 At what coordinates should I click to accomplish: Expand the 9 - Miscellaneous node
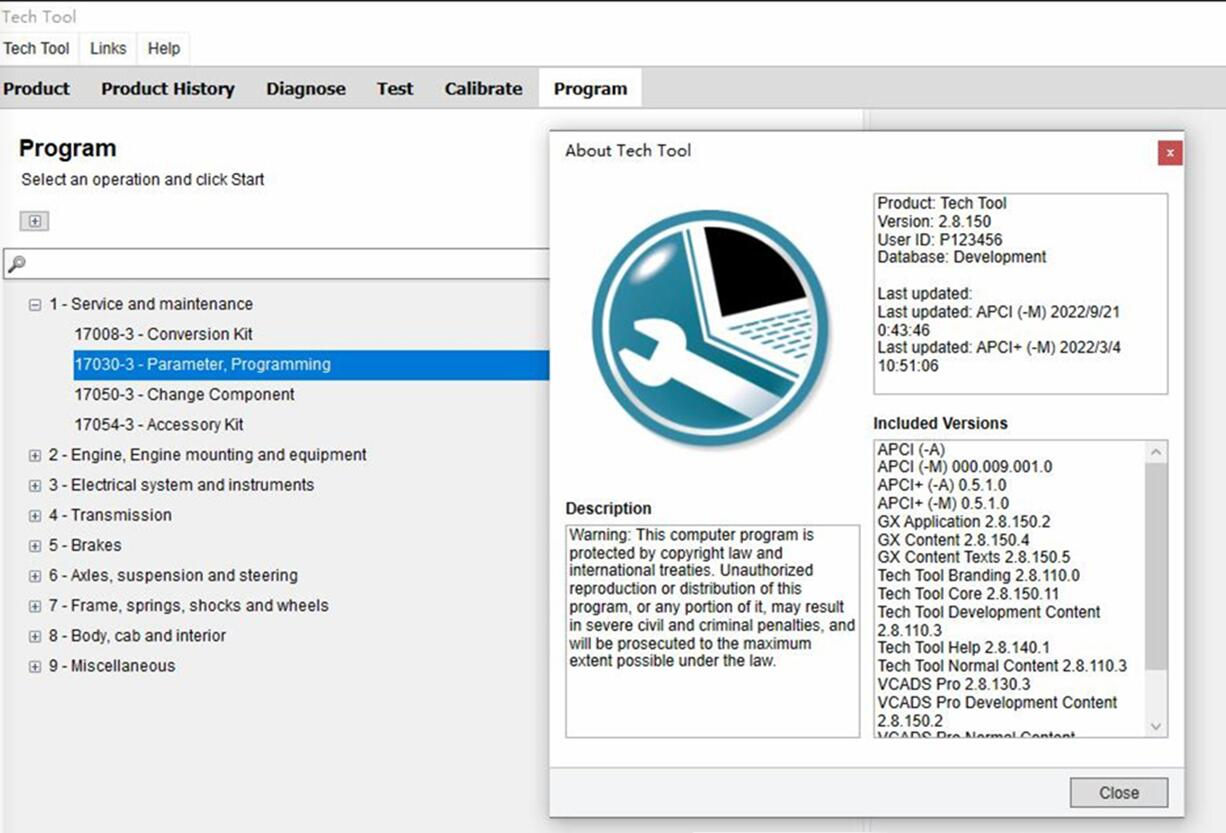click(35, 666)
